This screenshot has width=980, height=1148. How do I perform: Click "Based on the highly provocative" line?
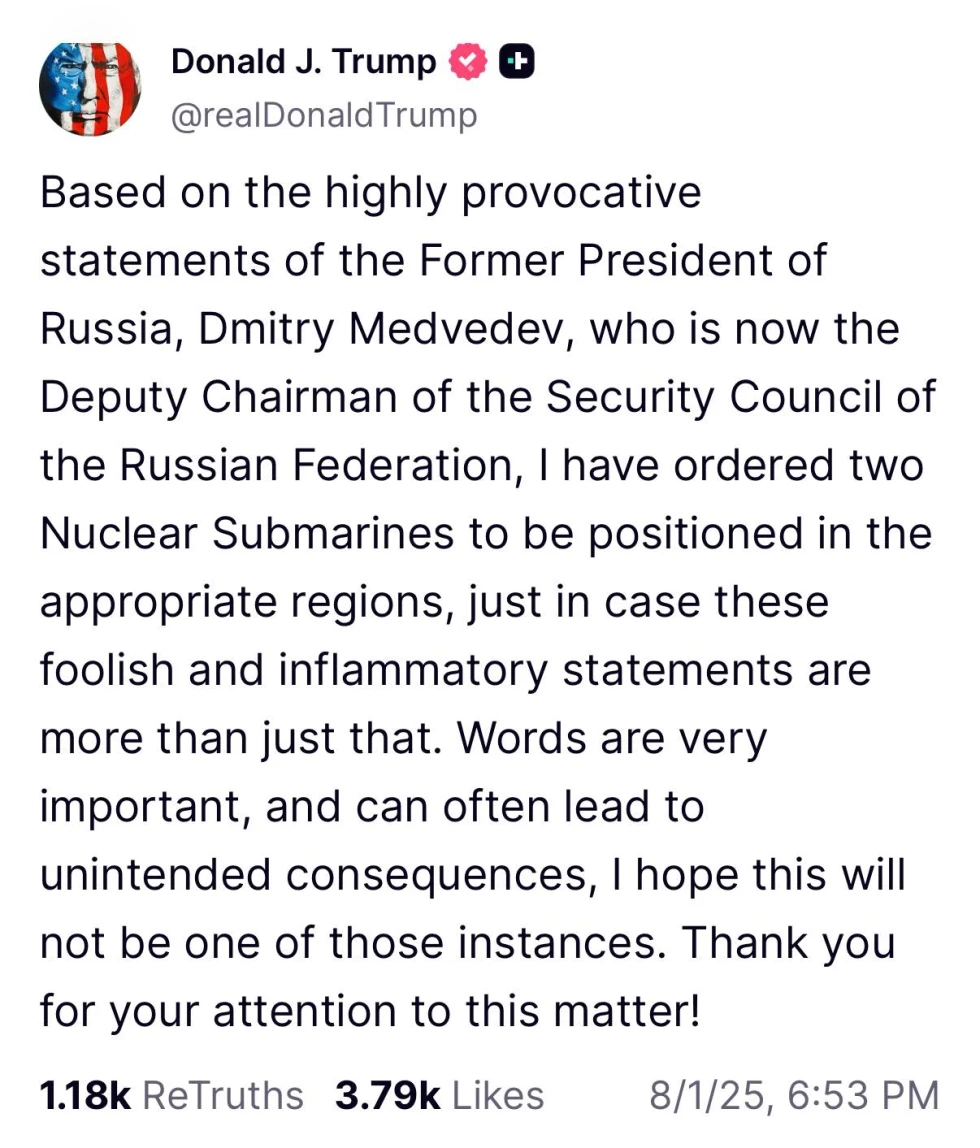pos(371,193)
